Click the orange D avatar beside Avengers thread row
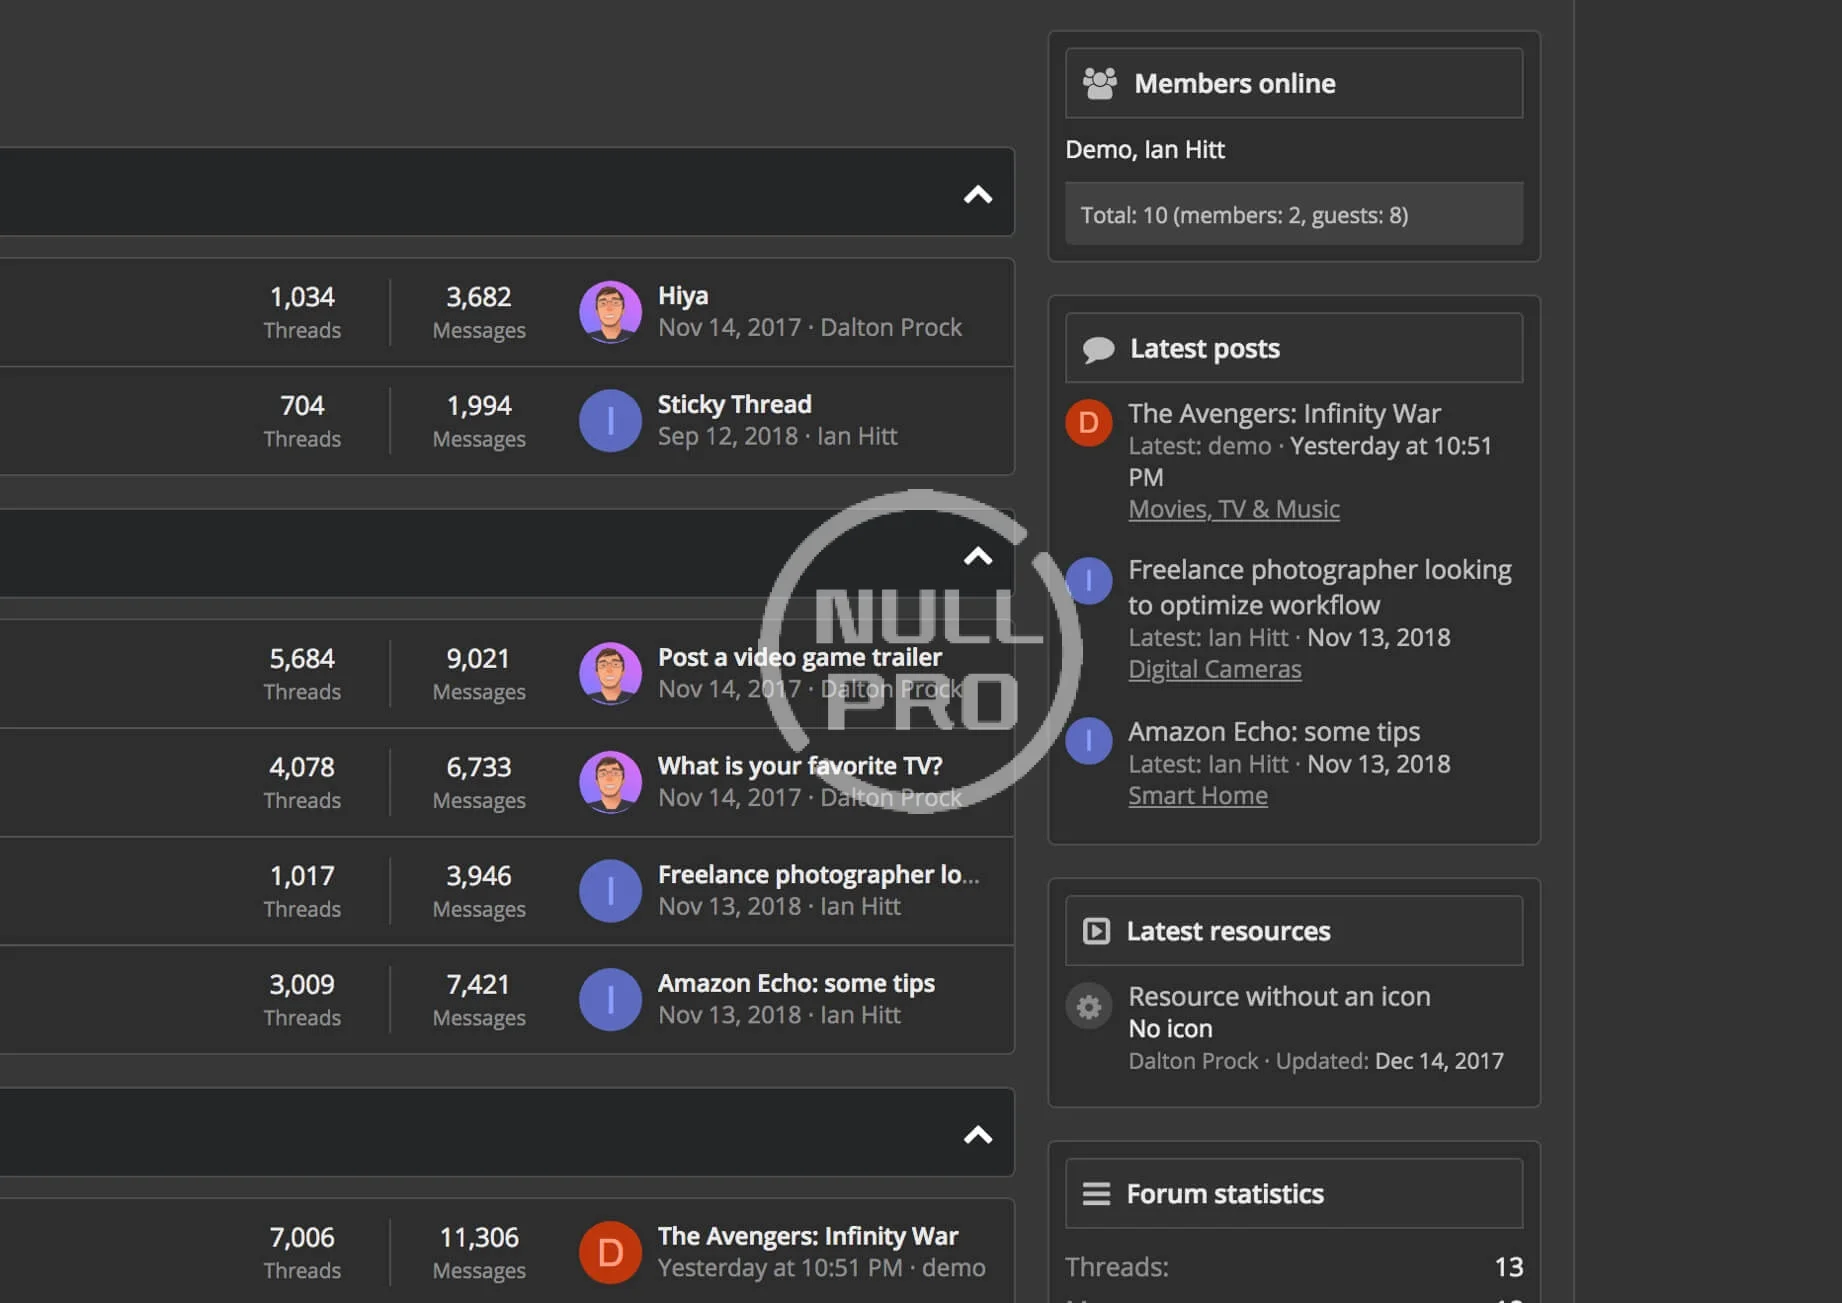Viewport: 1842px width, 1303px height. coord(610,1252)
